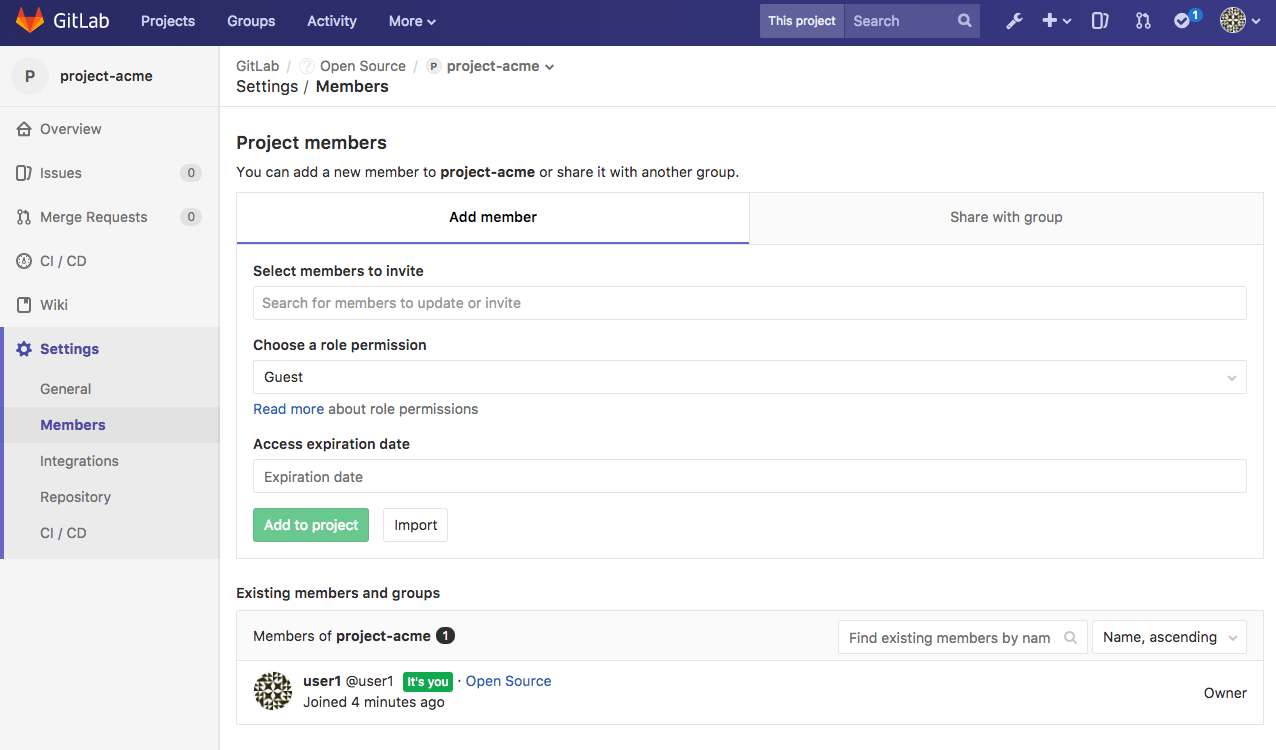Click the GitLab tanuki logo
The height and width of the screenshot is (750, 1276).
point(29,19)
